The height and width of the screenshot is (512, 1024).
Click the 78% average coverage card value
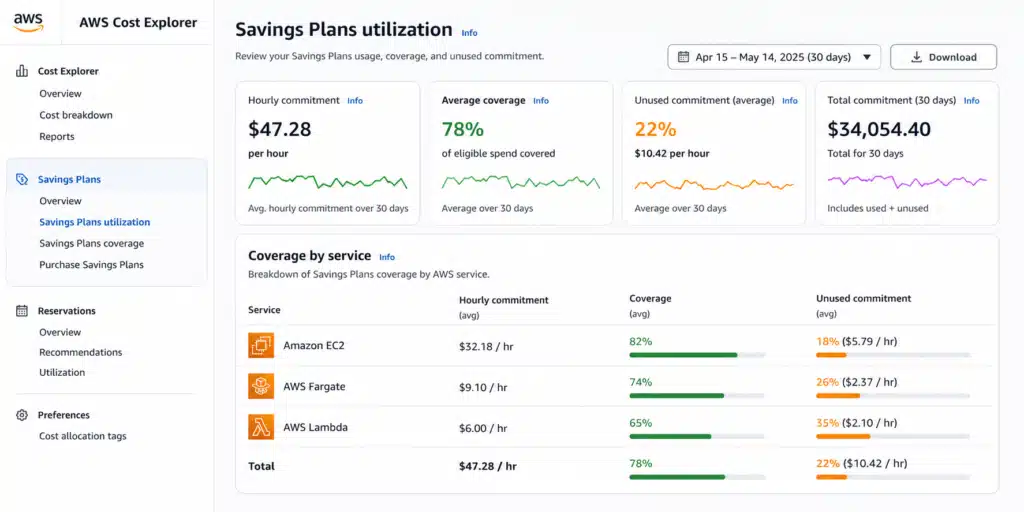[x=462, y=129]
